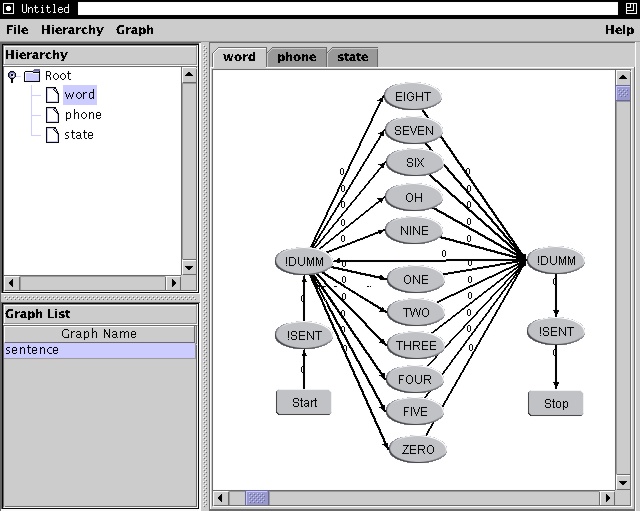The height and width of the screenshot is (511, 640).
Task: Click graph canvas scroll up arrow
Action: tap(623, 77)
